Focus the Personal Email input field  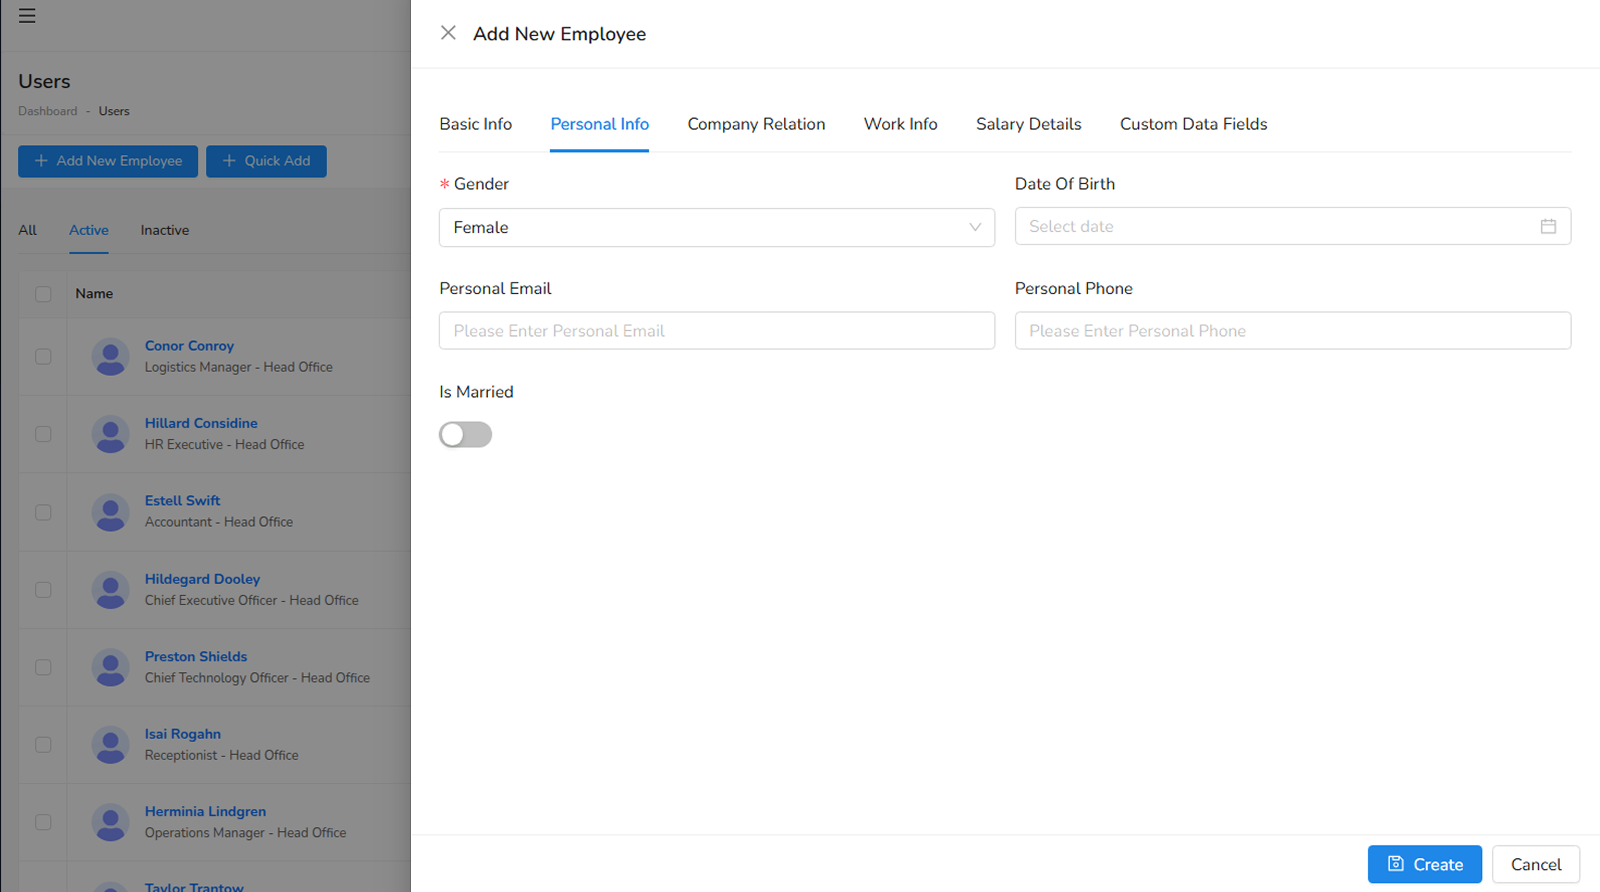tap(717, 331)
